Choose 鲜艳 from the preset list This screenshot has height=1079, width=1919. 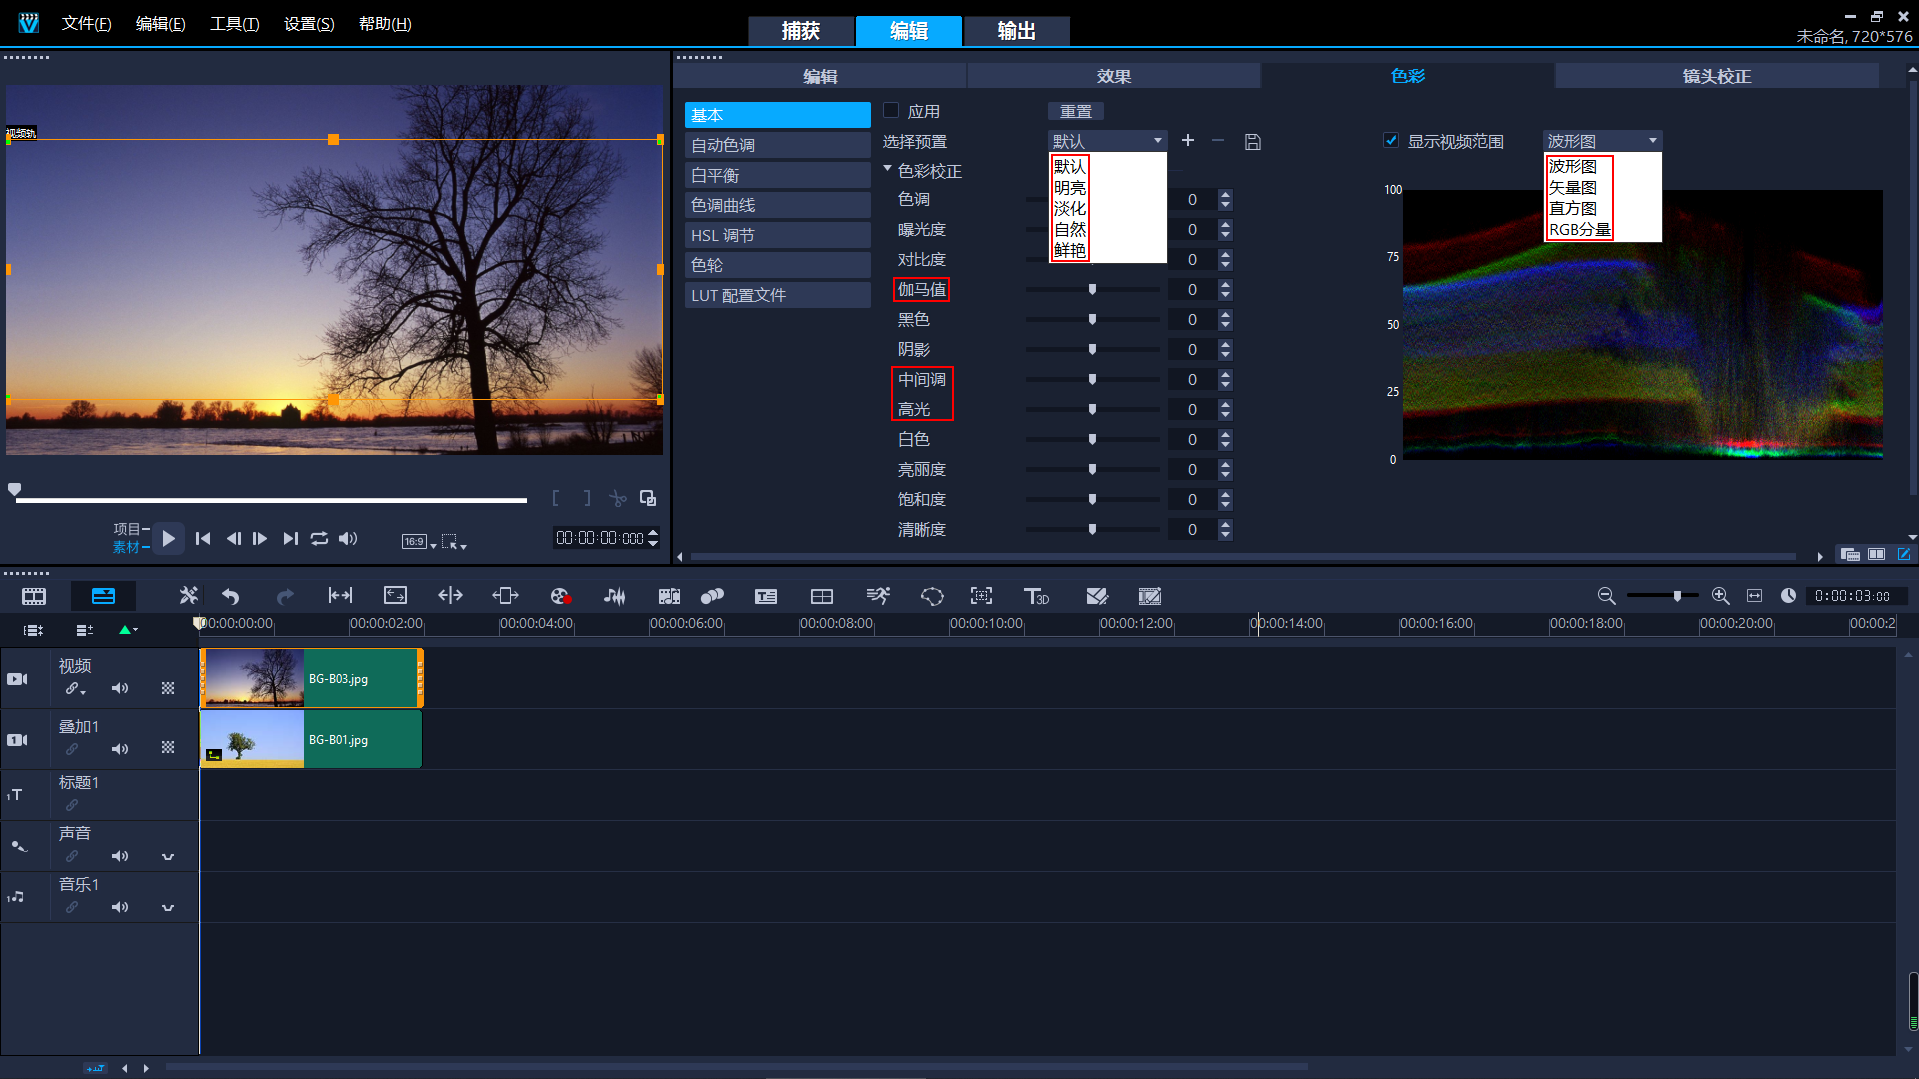click(1069, 250)
